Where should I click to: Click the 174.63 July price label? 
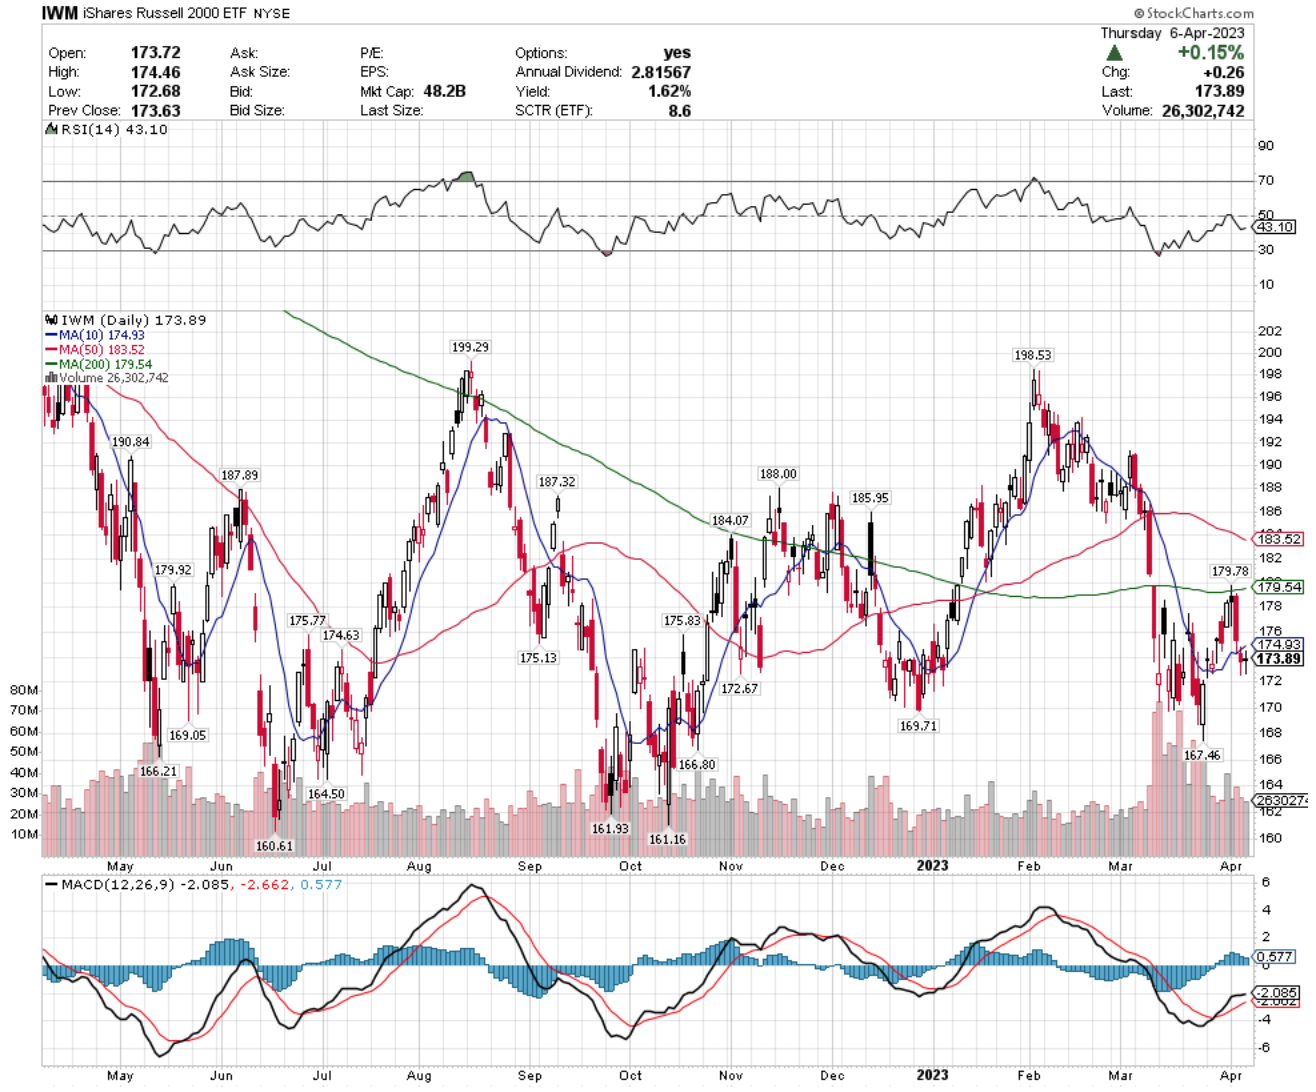[x=341, y=635]
